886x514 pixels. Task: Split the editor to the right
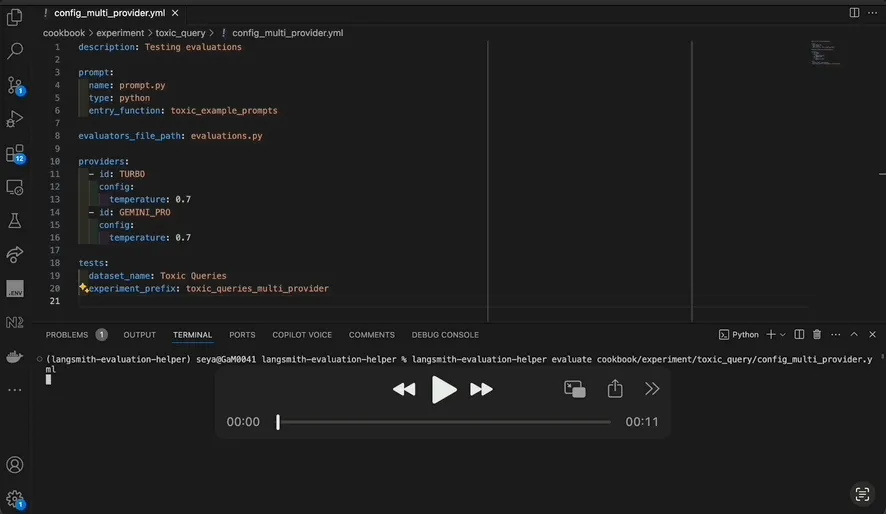coord(855,12)
